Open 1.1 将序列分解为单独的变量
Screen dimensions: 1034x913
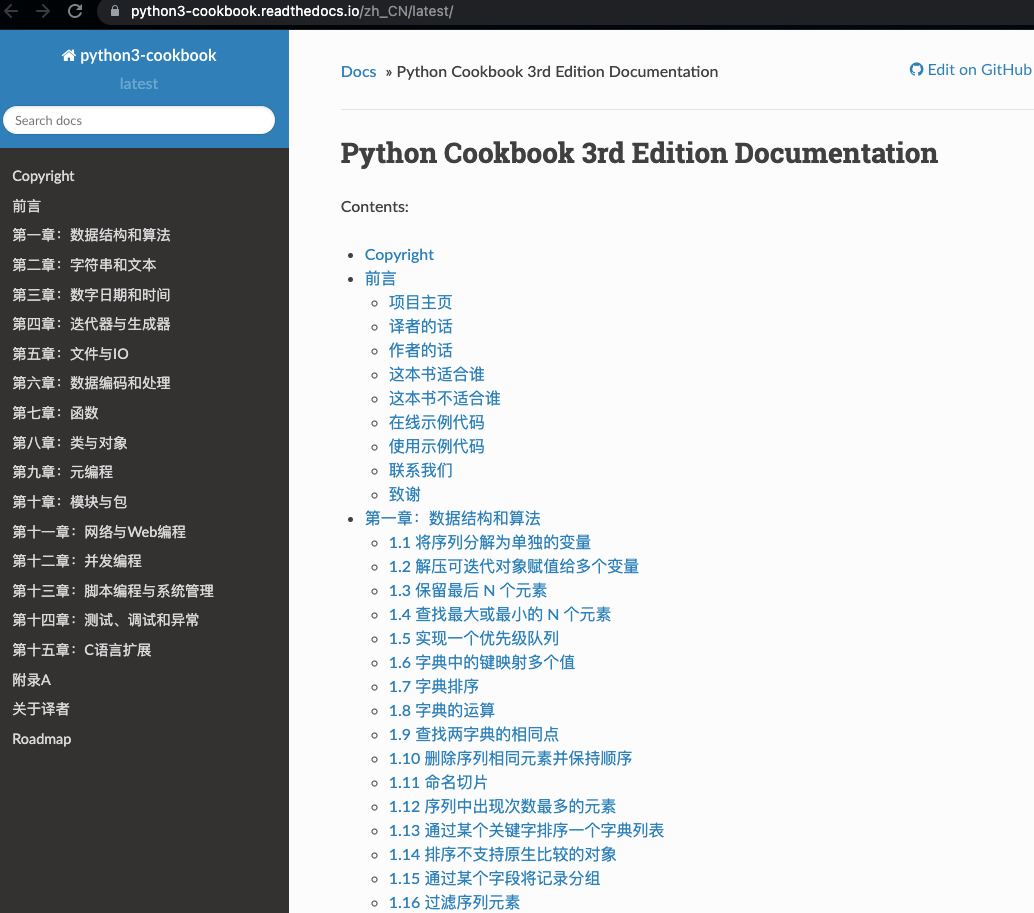489,543
